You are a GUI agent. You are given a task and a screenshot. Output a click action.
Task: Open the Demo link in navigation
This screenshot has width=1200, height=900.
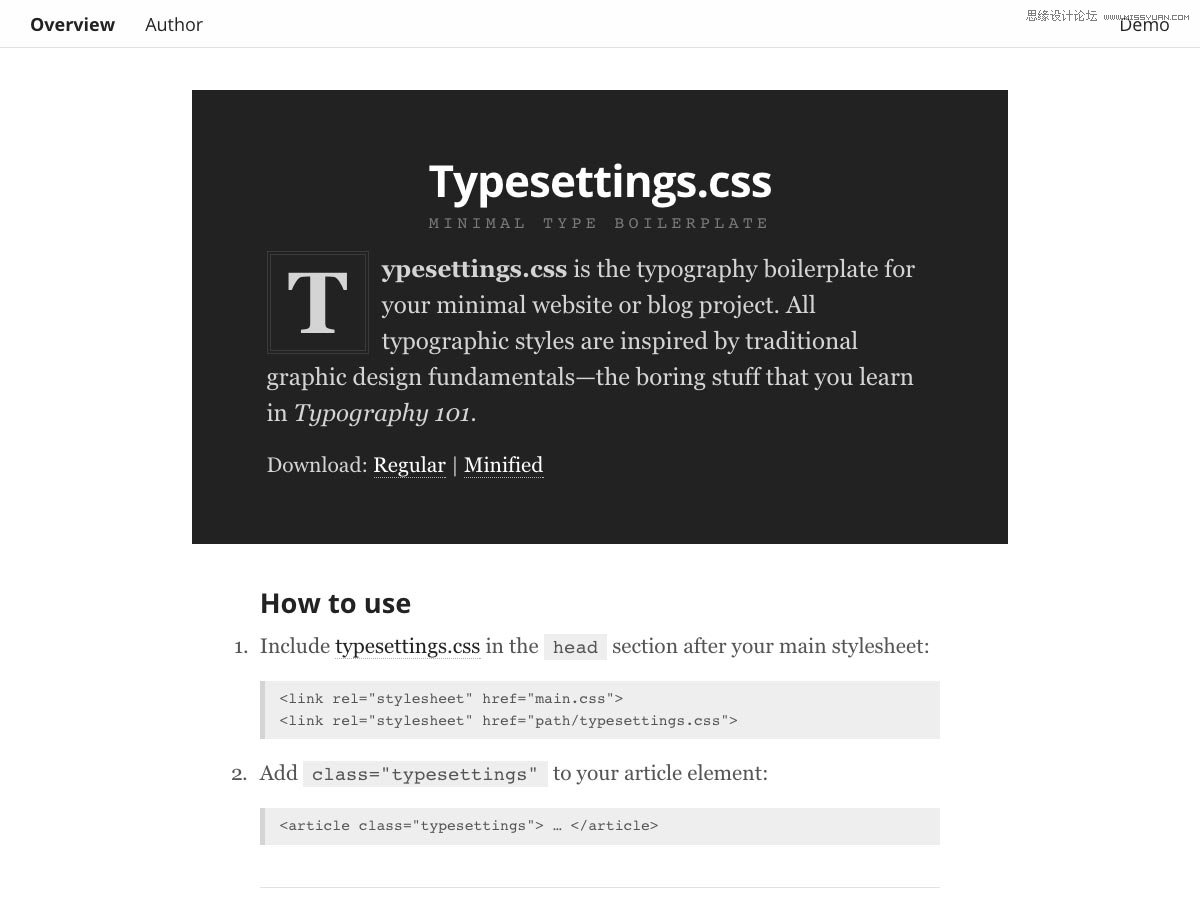[x=1144, y=25]
